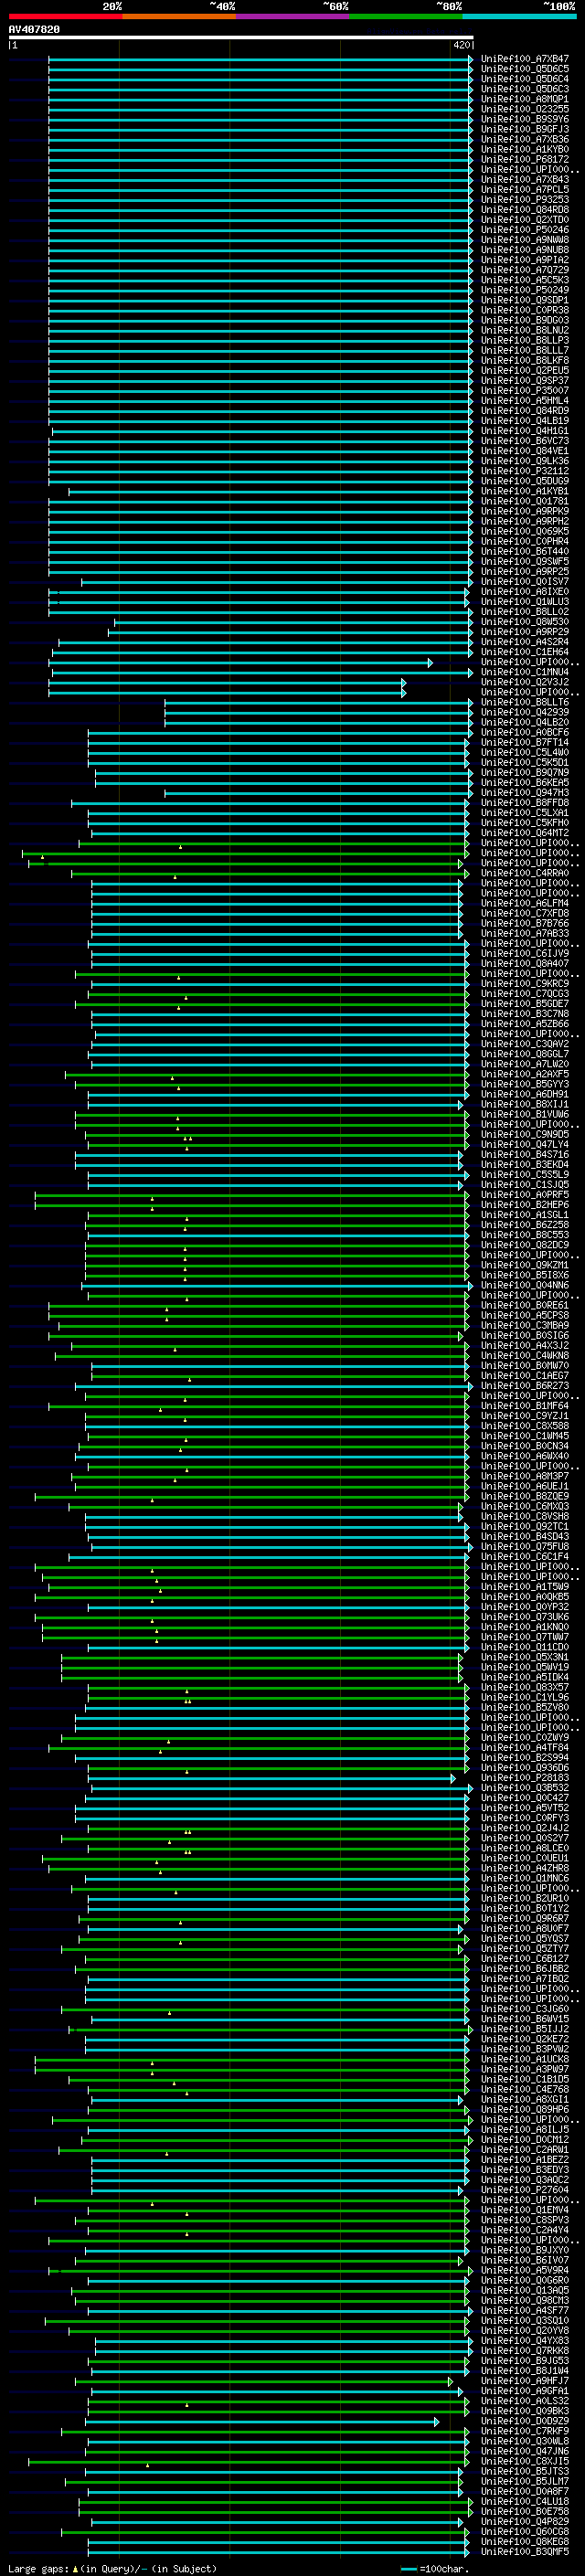This screenshot has width=585, height=2576.
Task: Click the red 20% identity legend segment
Action: click(66, 16)
